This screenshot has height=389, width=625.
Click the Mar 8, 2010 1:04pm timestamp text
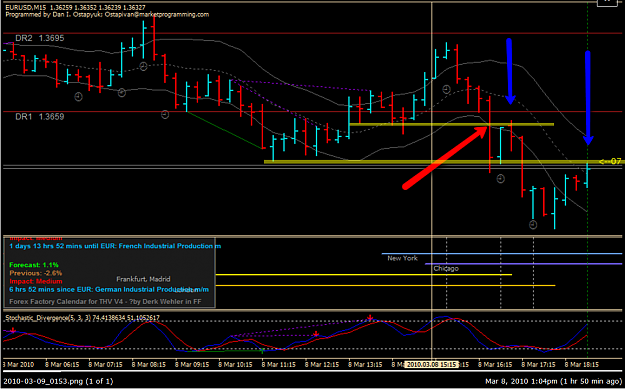(553, 381)
